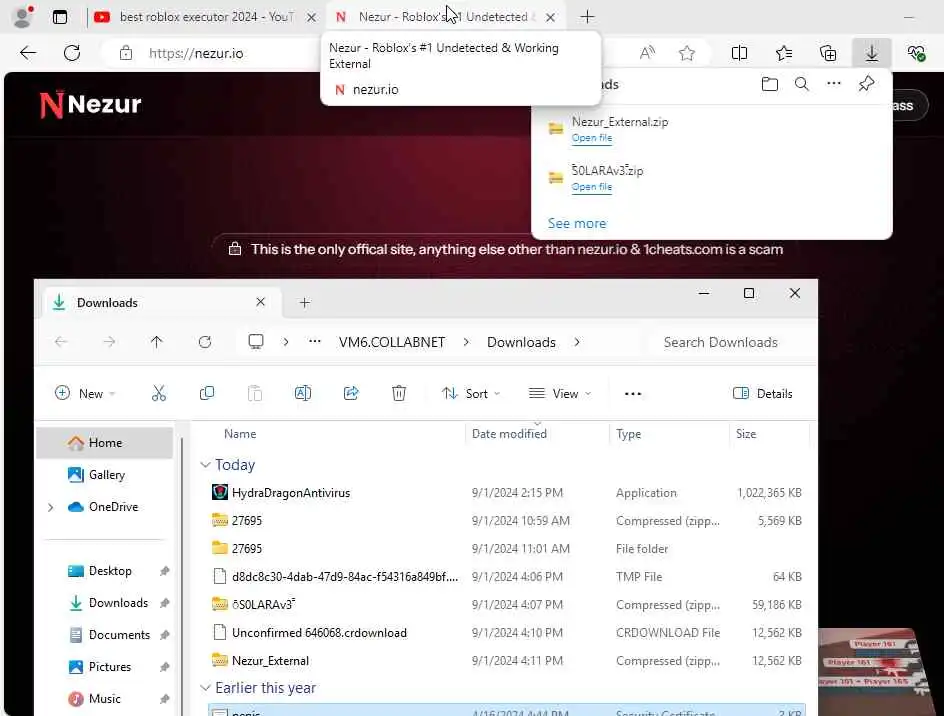Toggle the Details pane

click(763, 393)
